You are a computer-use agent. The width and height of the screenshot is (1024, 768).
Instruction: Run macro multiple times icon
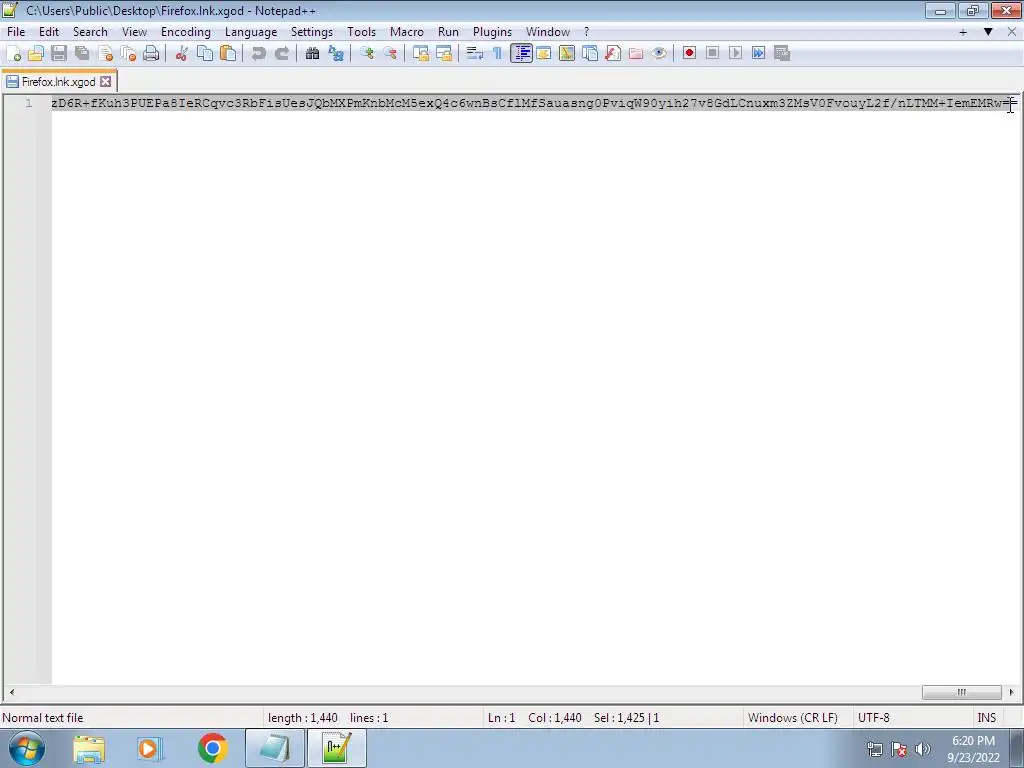tap(758, 54)
